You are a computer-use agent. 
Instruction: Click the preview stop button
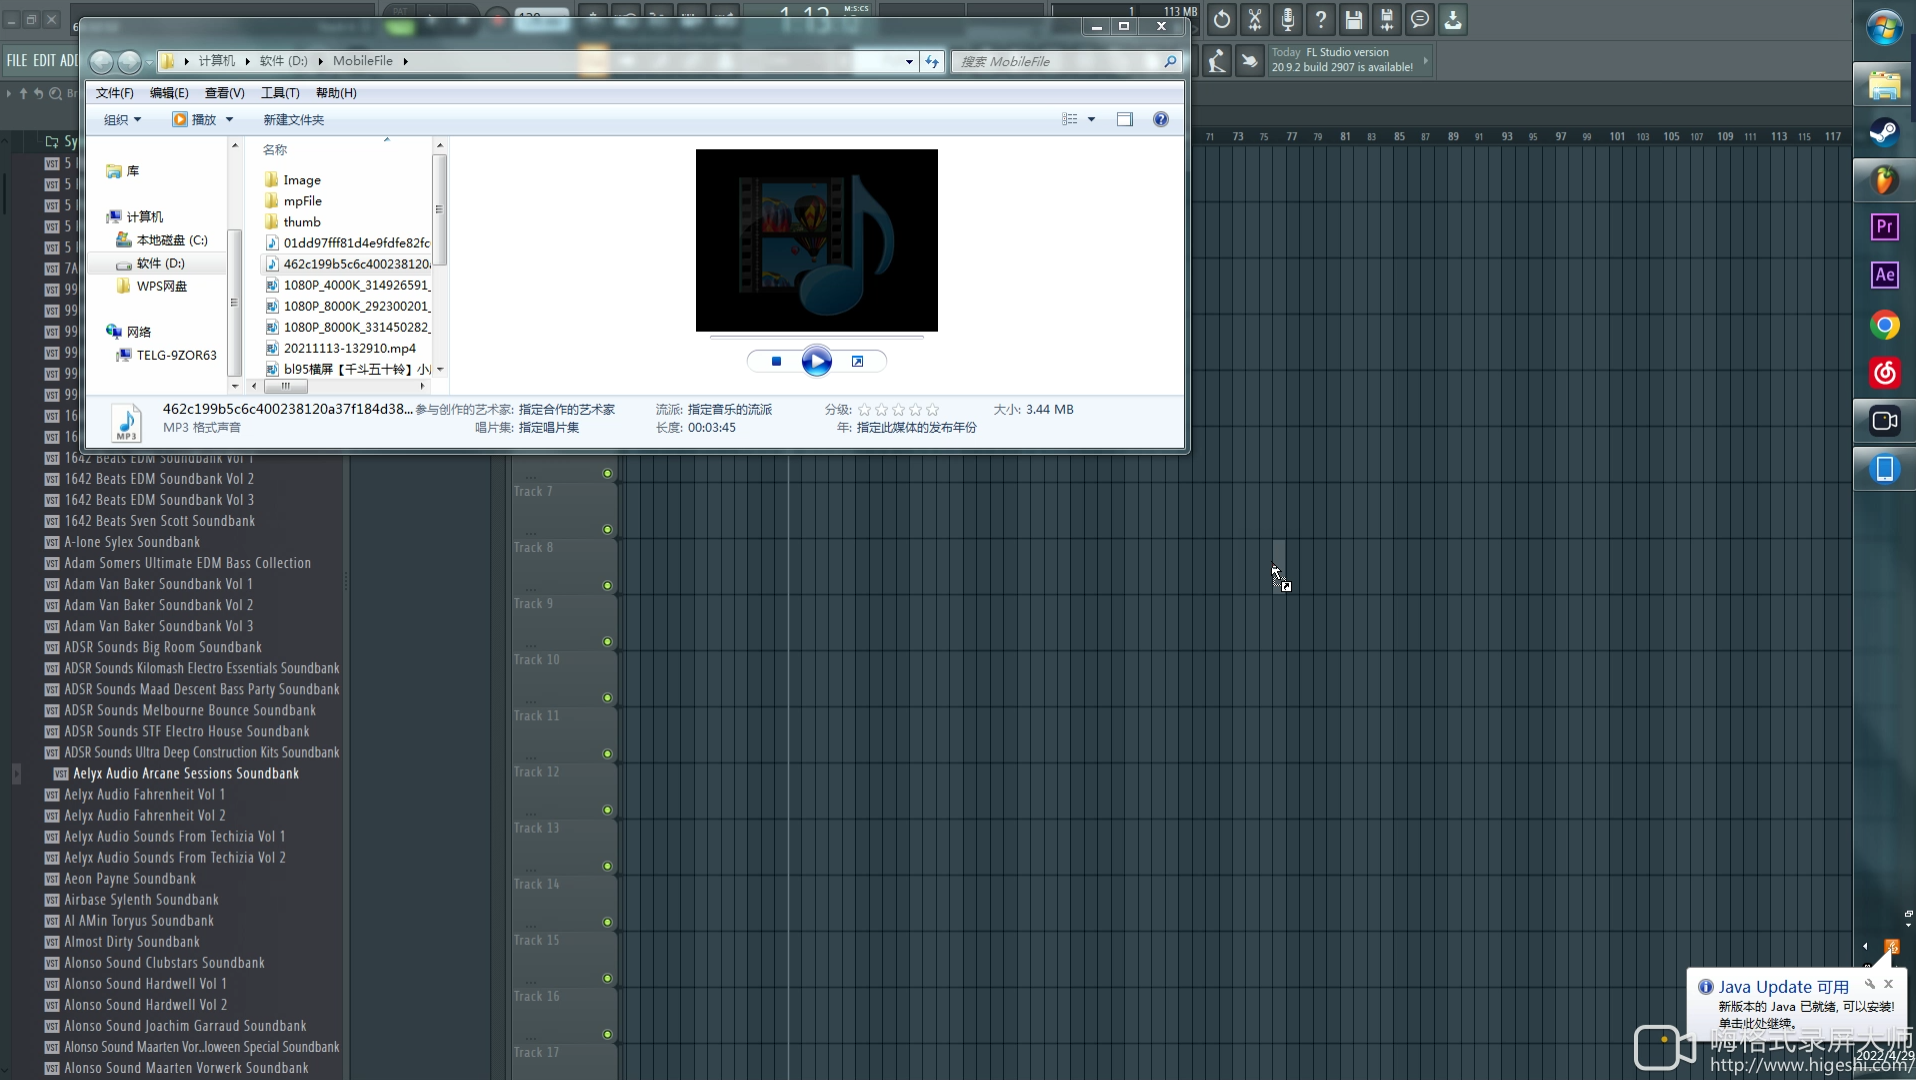(x=776, y=361)
